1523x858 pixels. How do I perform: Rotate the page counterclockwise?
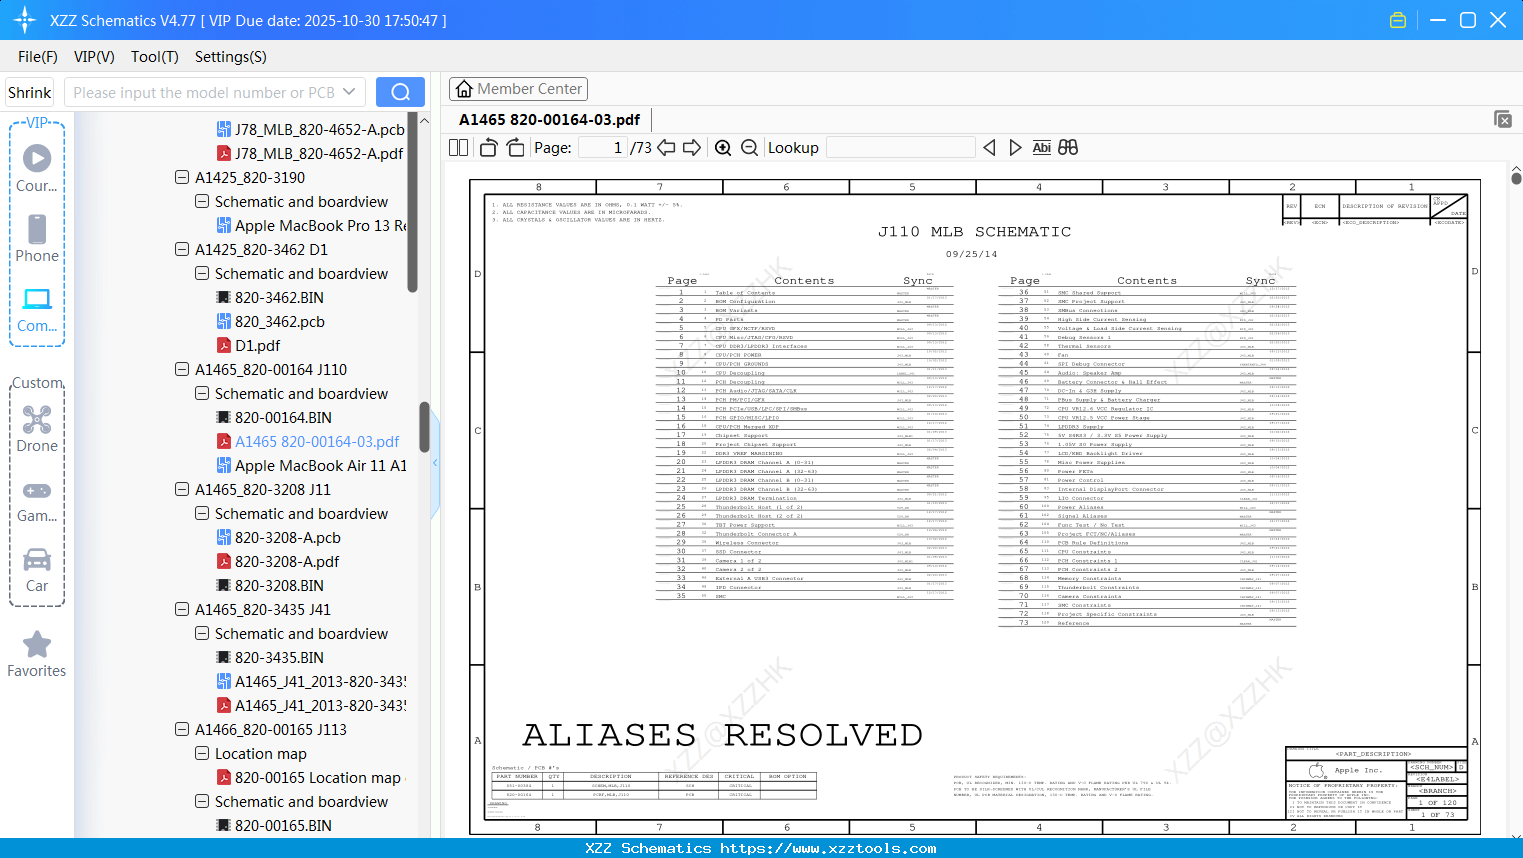coord(489,148)
